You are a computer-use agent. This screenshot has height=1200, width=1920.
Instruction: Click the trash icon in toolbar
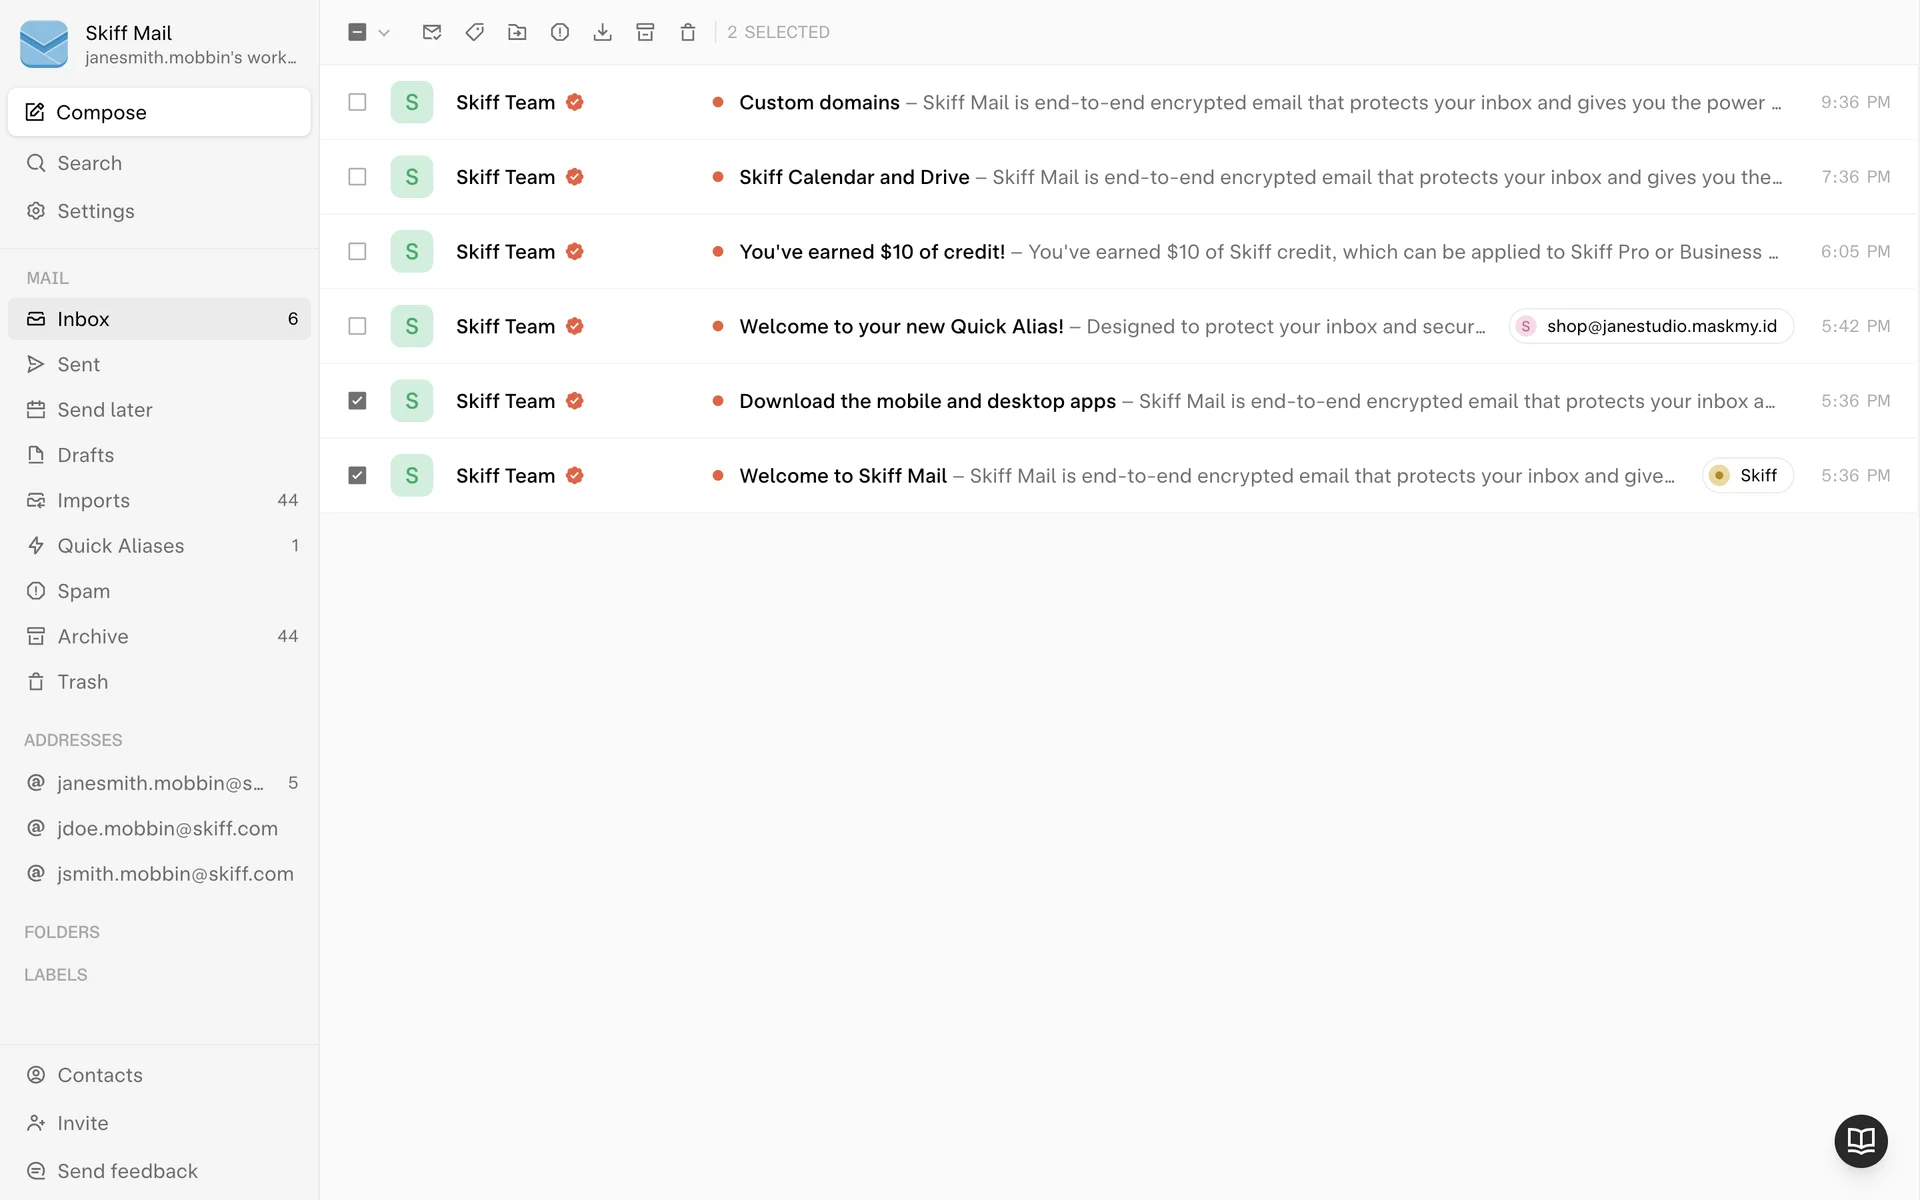point(688,32)
